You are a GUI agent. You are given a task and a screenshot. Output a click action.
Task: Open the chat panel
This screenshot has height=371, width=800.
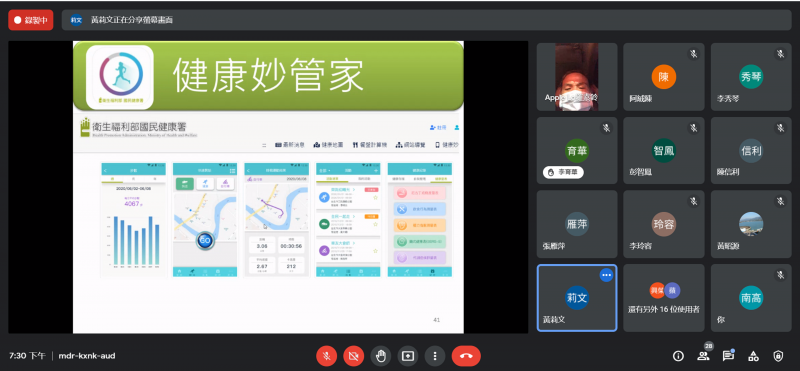click(x=728, y=356)
